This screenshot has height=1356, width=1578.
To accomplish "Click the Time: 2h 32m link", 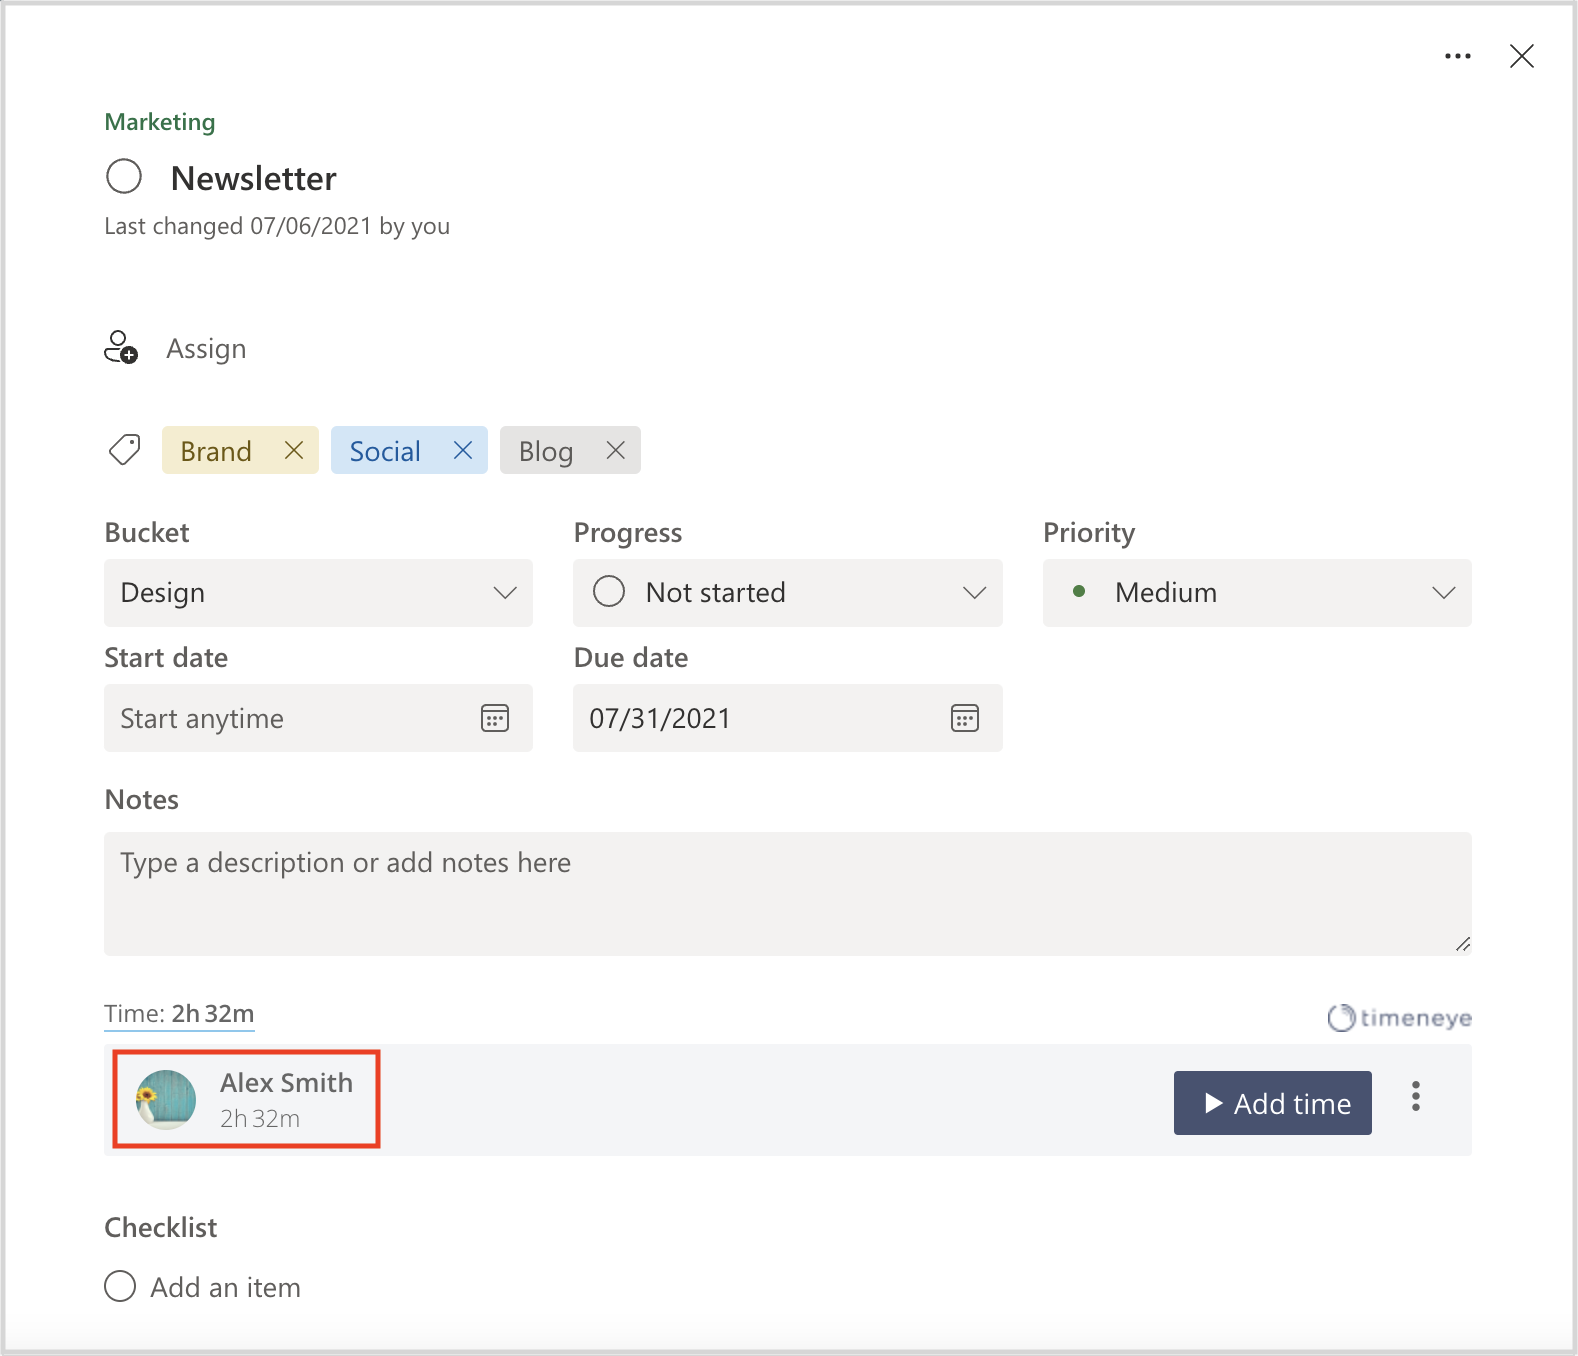I will [x=180, y=1014].
